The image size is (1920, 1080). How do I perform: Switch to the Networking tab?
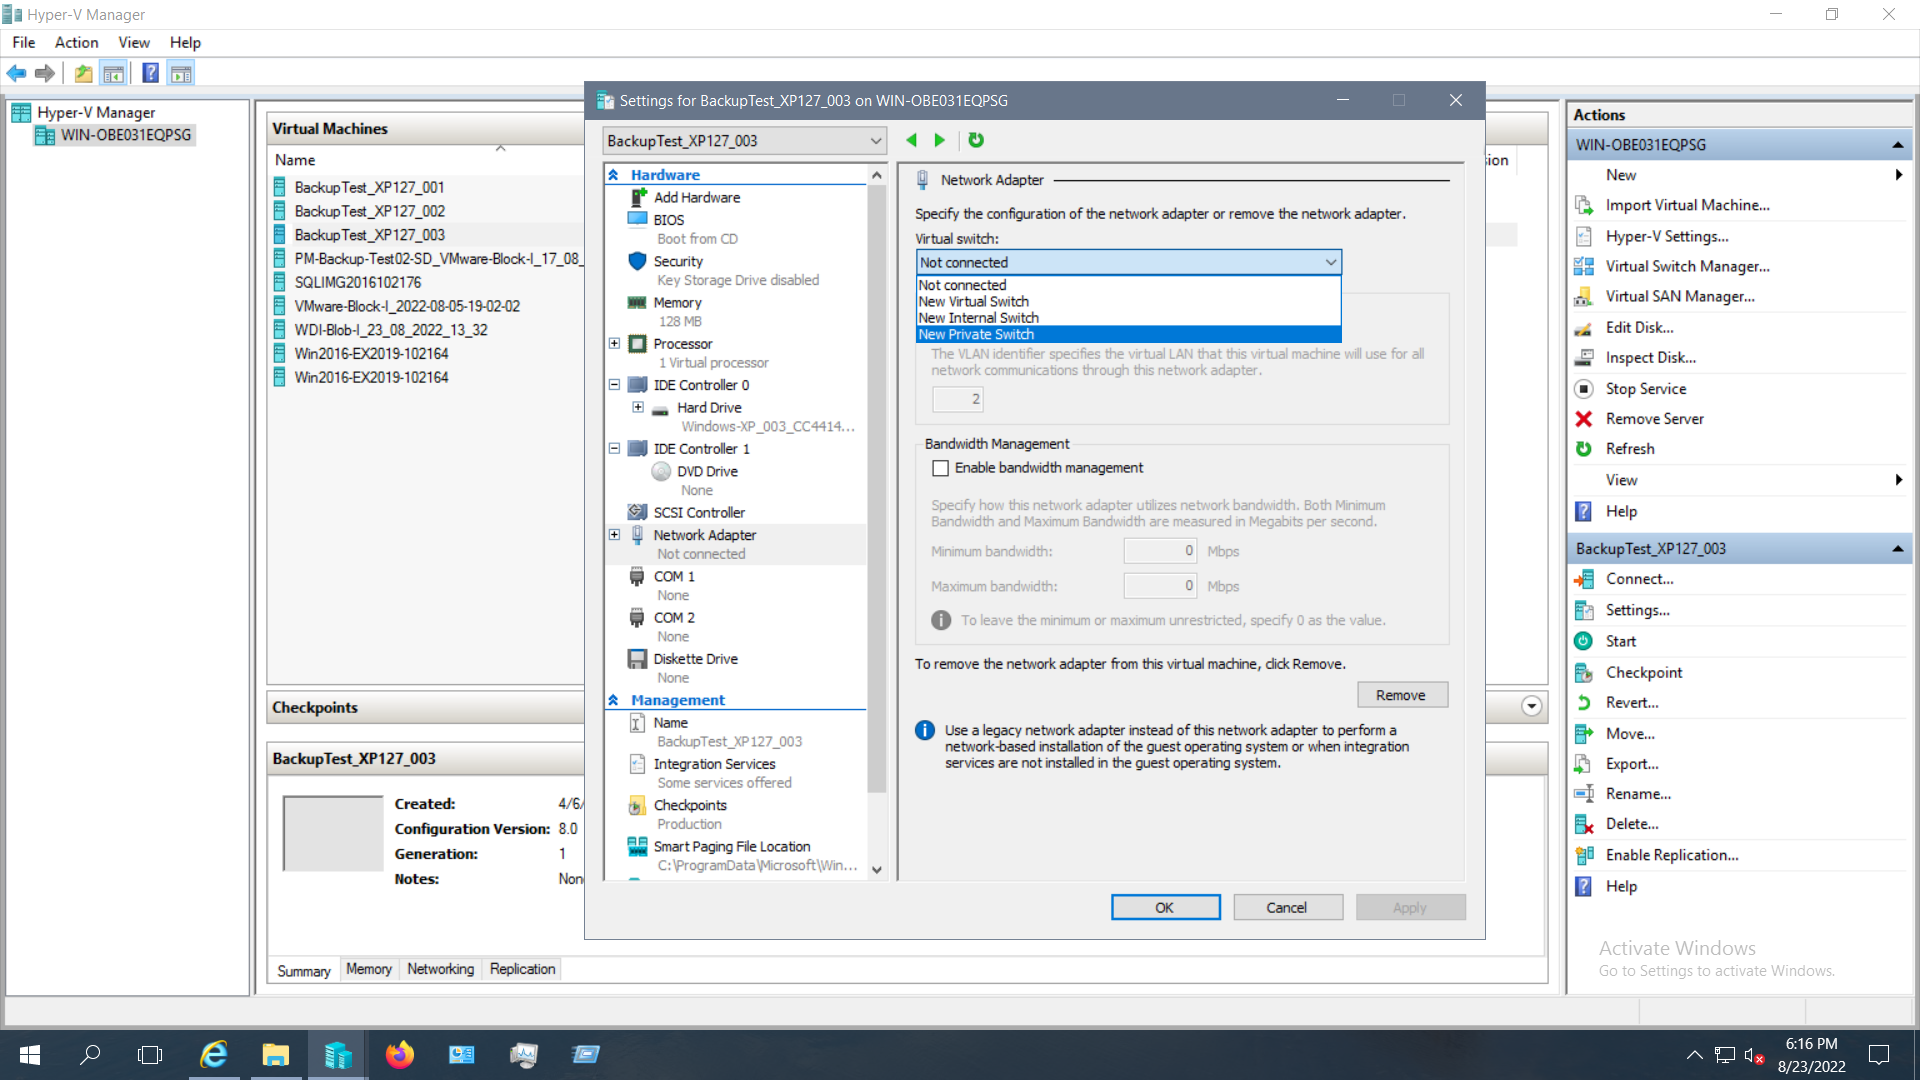440,969
